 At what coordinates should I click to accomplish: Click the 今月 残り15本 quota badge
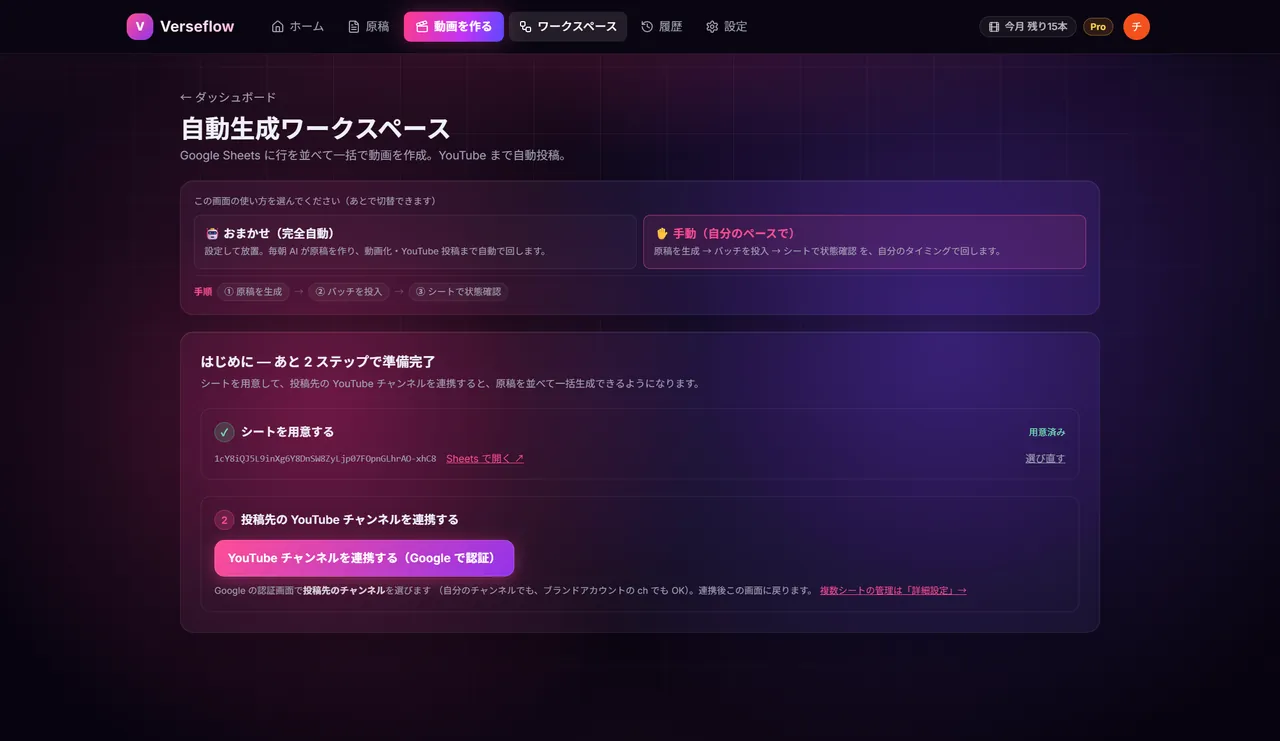1028,27
